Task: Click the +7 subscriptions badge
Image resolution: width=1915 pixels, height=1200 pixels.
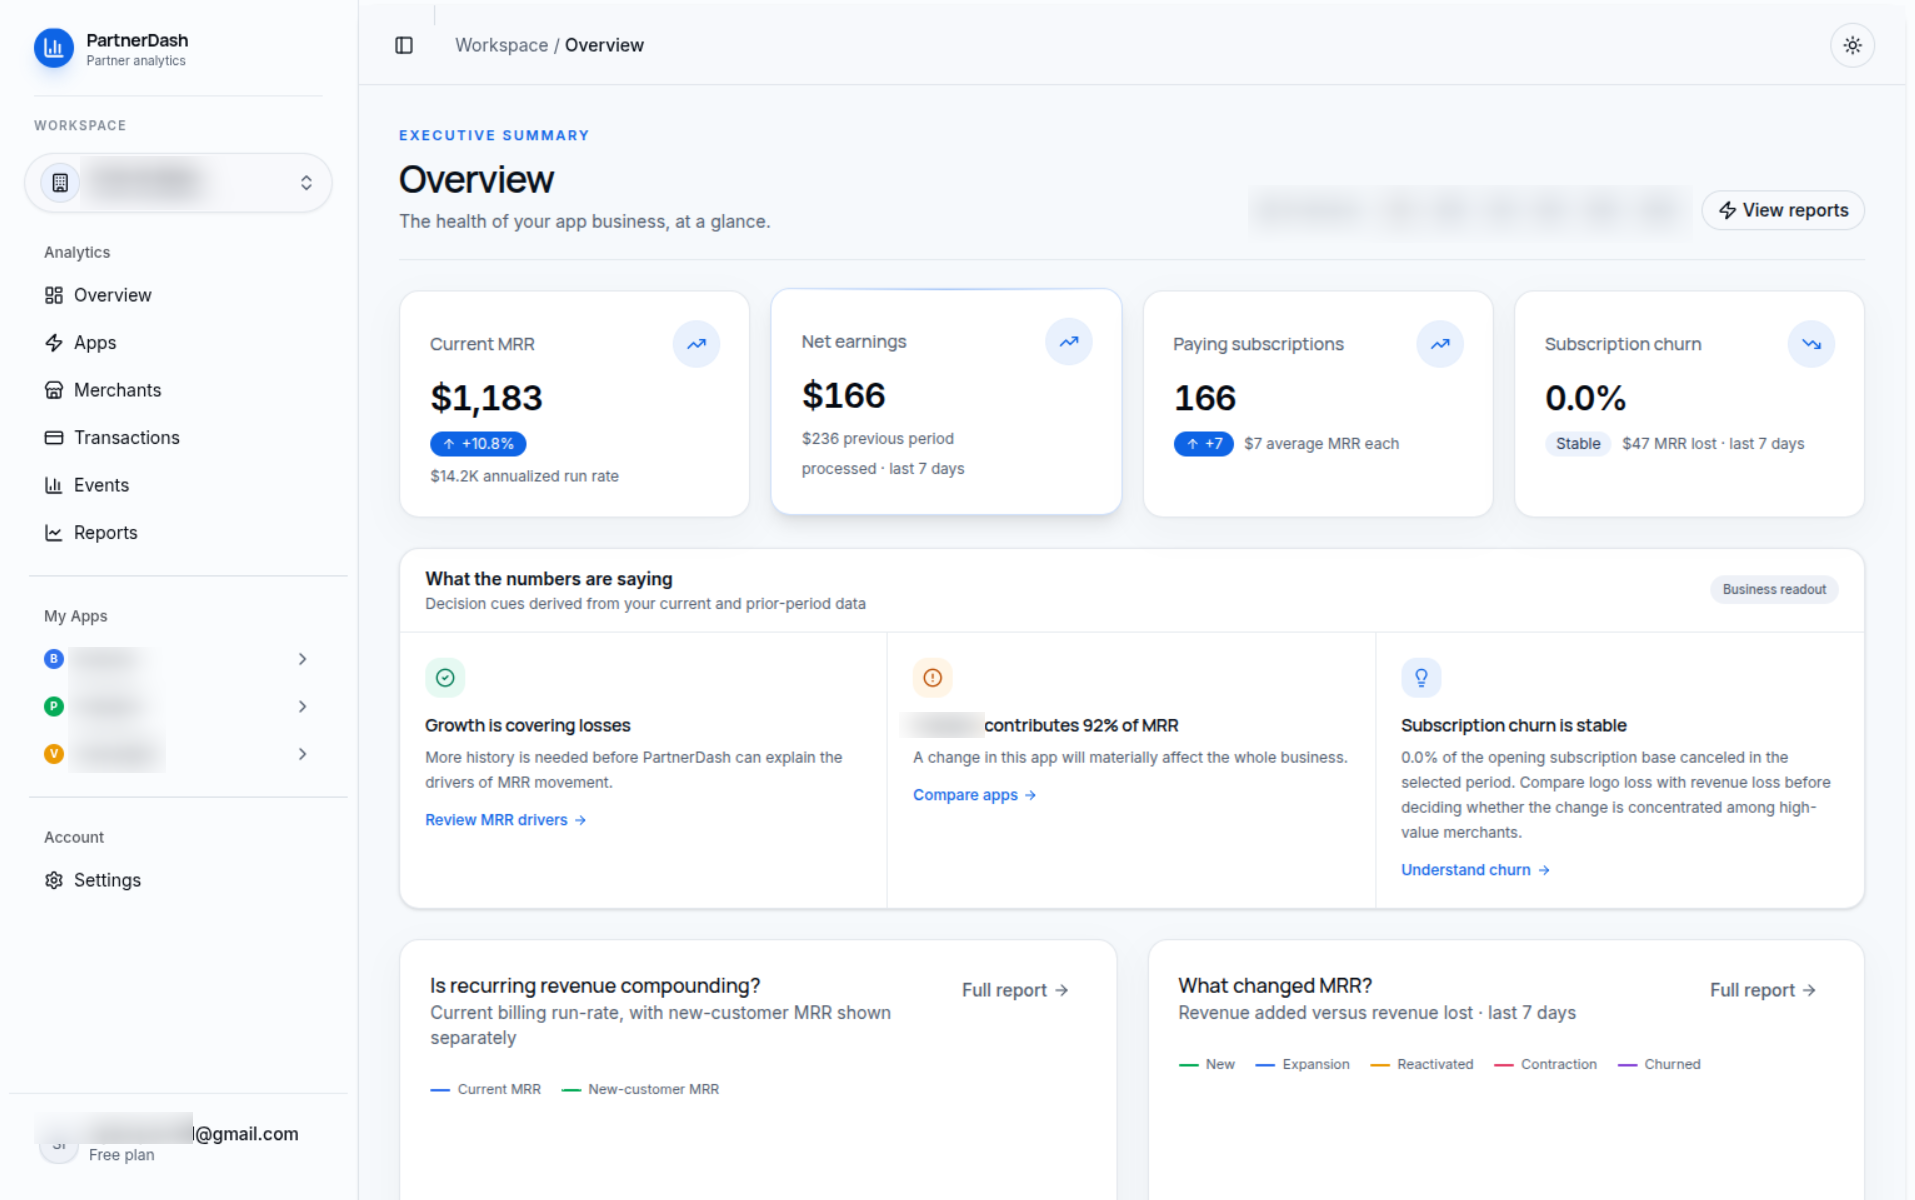Action: (1203, 444)
